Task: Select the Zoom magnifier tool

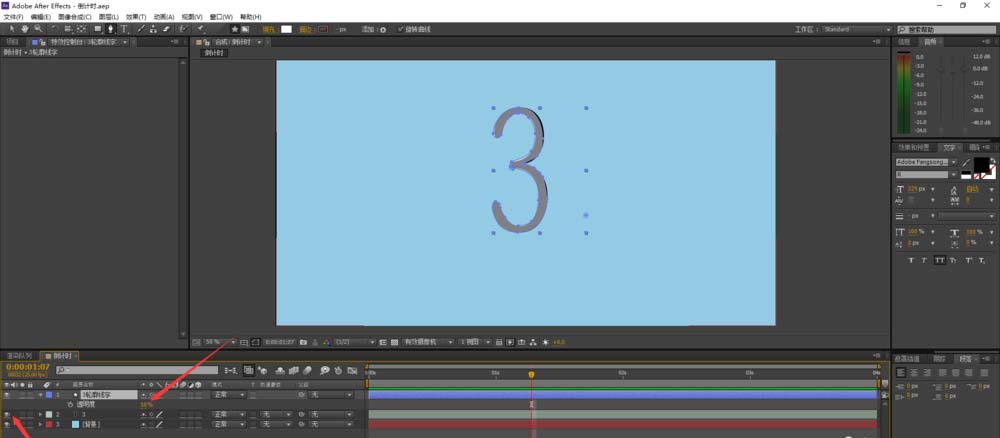Action: pos(38,29)
